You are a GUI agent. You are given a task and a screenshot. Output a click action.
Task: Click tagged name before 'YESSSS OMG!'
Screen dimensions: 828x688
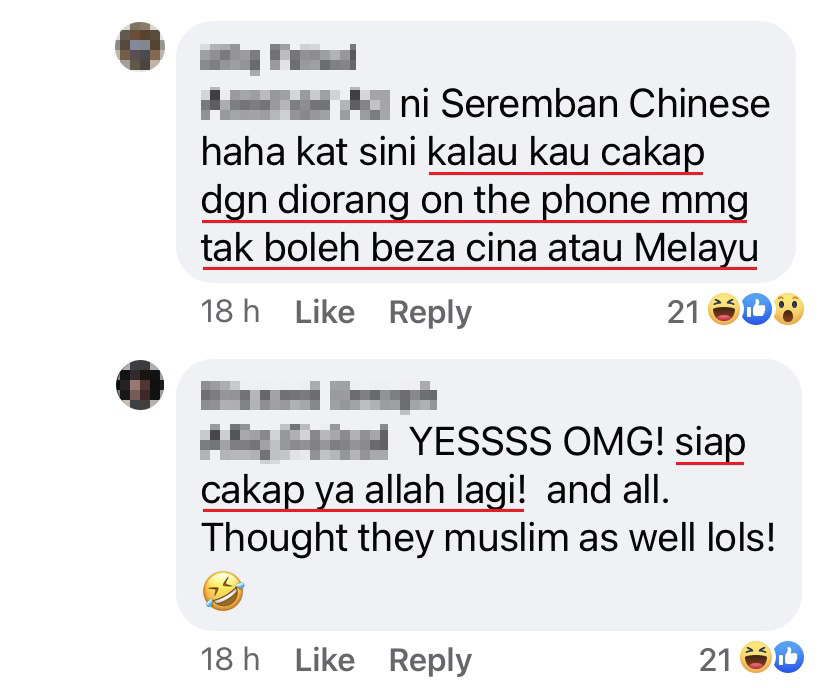(x=294, y=442)
